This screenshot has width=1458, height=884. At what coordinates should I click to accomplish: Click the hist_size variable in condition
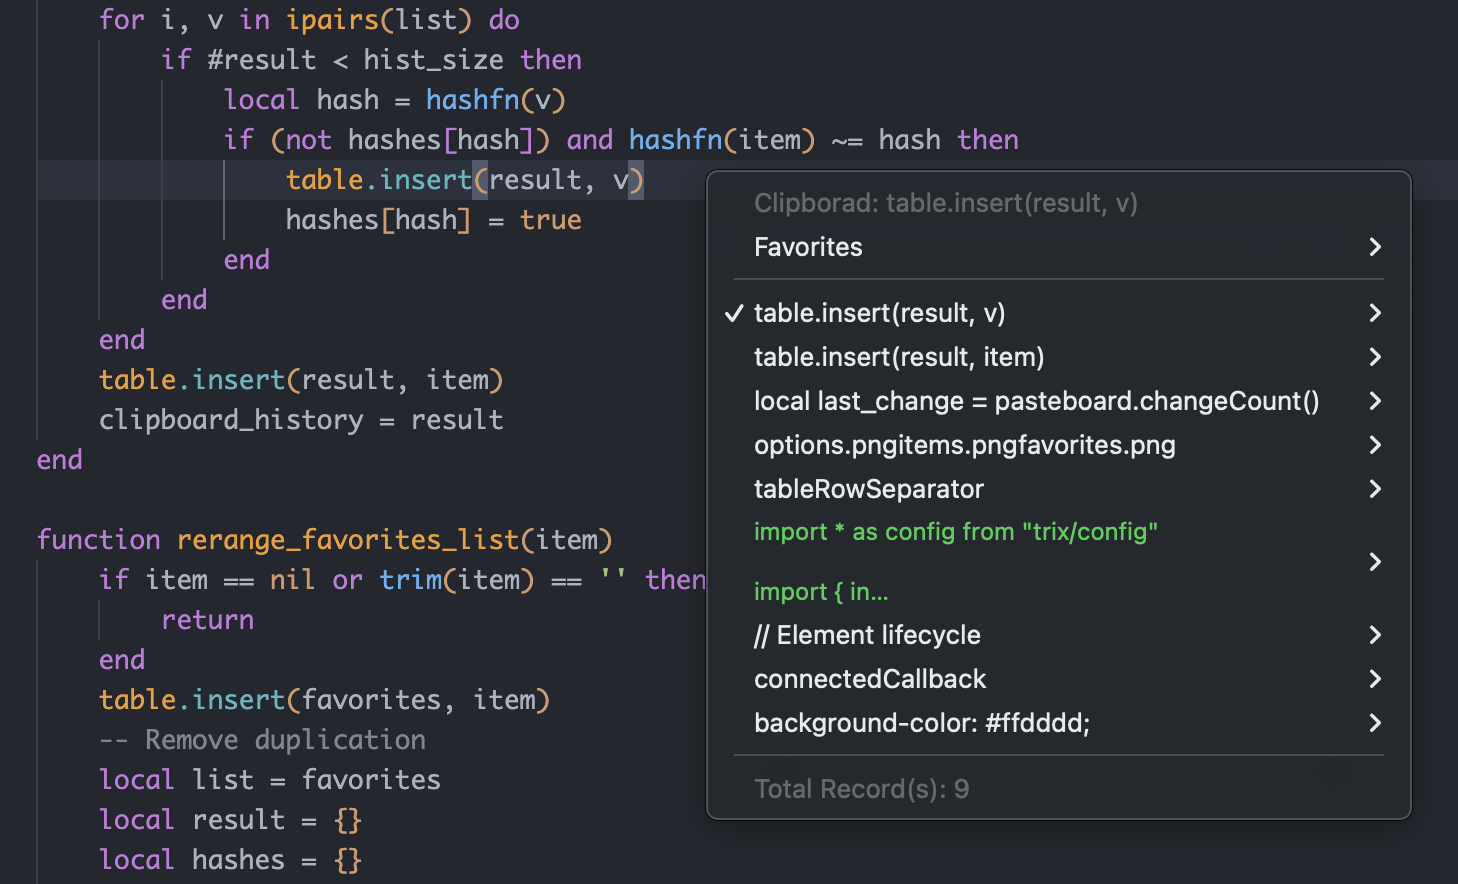click(x=433, y=60)
